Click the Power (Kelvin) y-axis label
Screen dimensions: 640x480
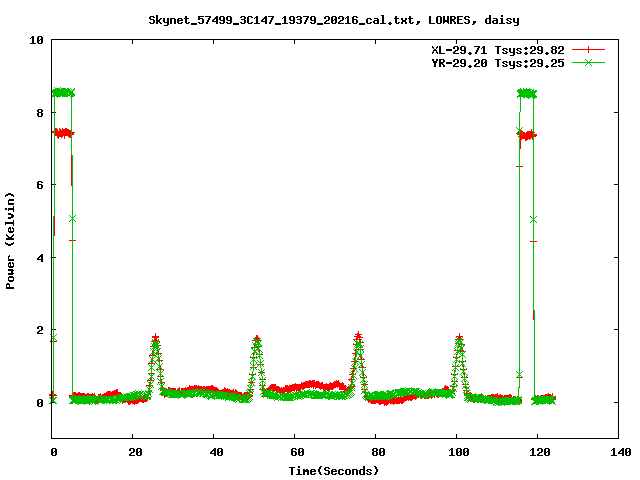[x=10, y=241]
